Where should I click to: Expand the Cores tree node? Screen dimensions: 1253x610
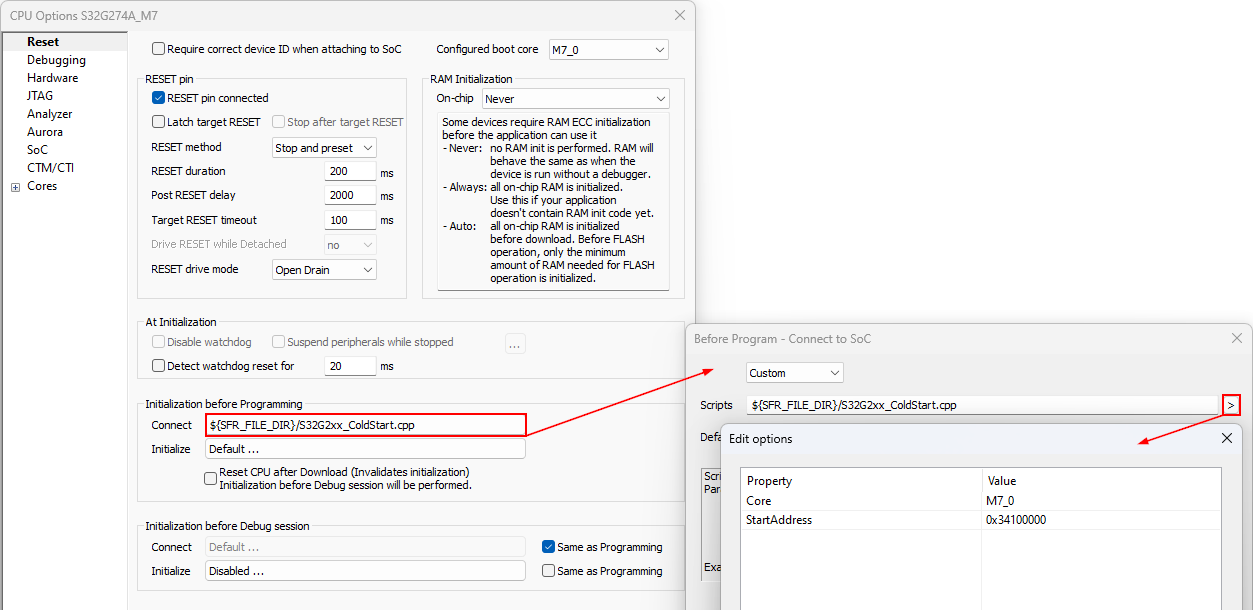15,187
